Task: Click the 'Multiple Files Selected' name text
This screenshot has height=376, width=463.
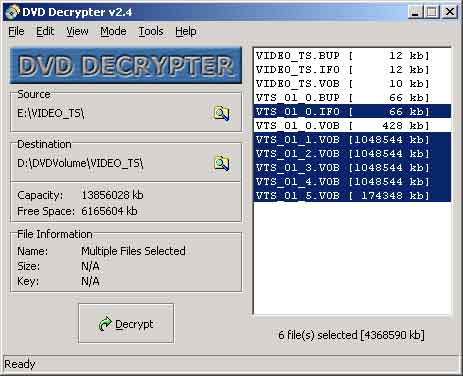Action: (x=133, y=251)
